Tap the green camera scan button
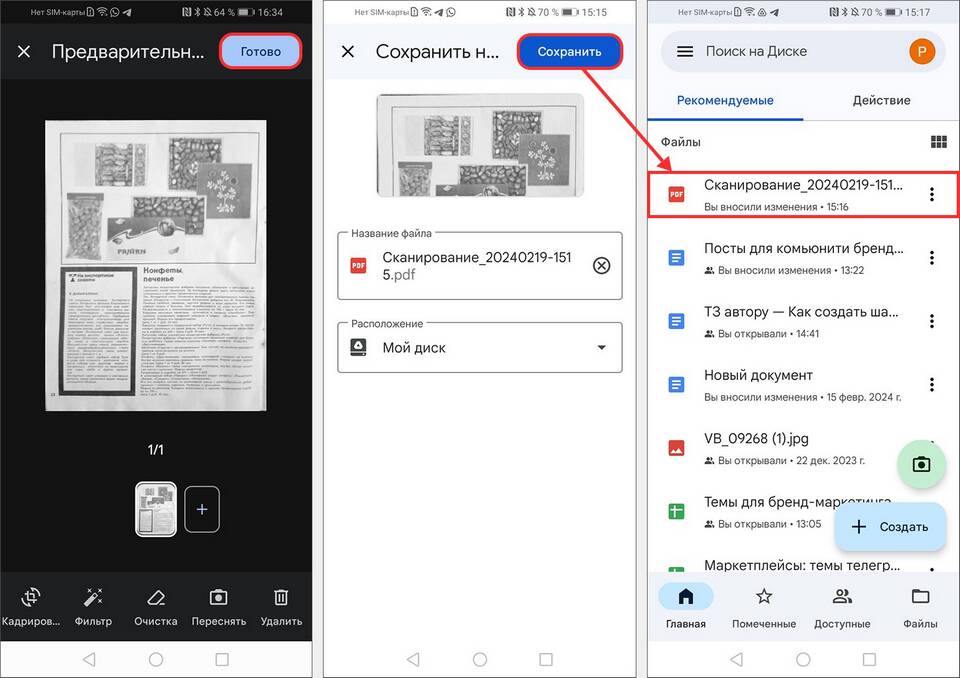Viewport: 960px width, 678px height. pos(921,464)
